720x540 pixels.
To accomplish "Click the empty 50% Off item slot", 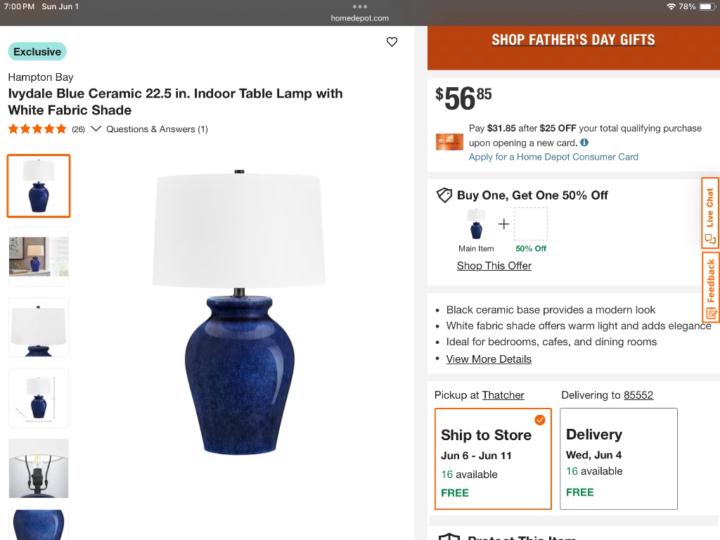I will click(531, 224).
